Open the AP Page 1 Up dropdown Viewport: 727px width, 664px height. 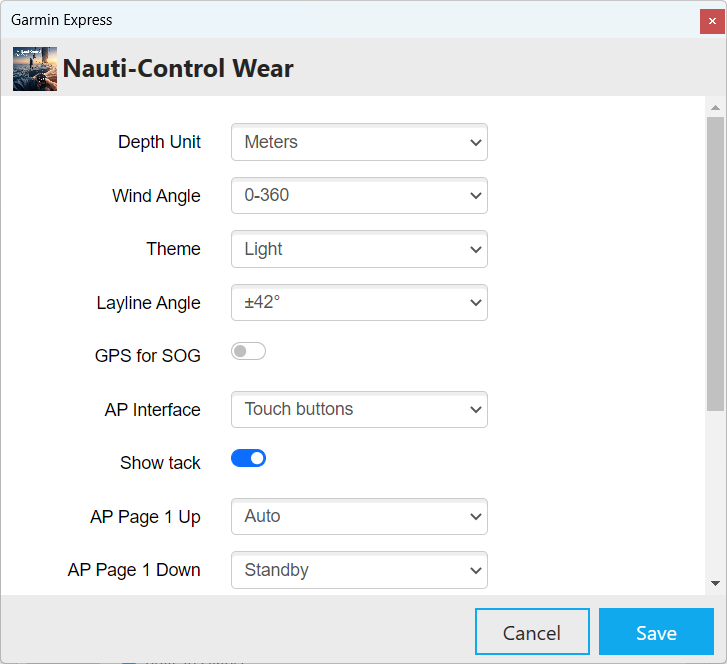[x=359, y=517]
